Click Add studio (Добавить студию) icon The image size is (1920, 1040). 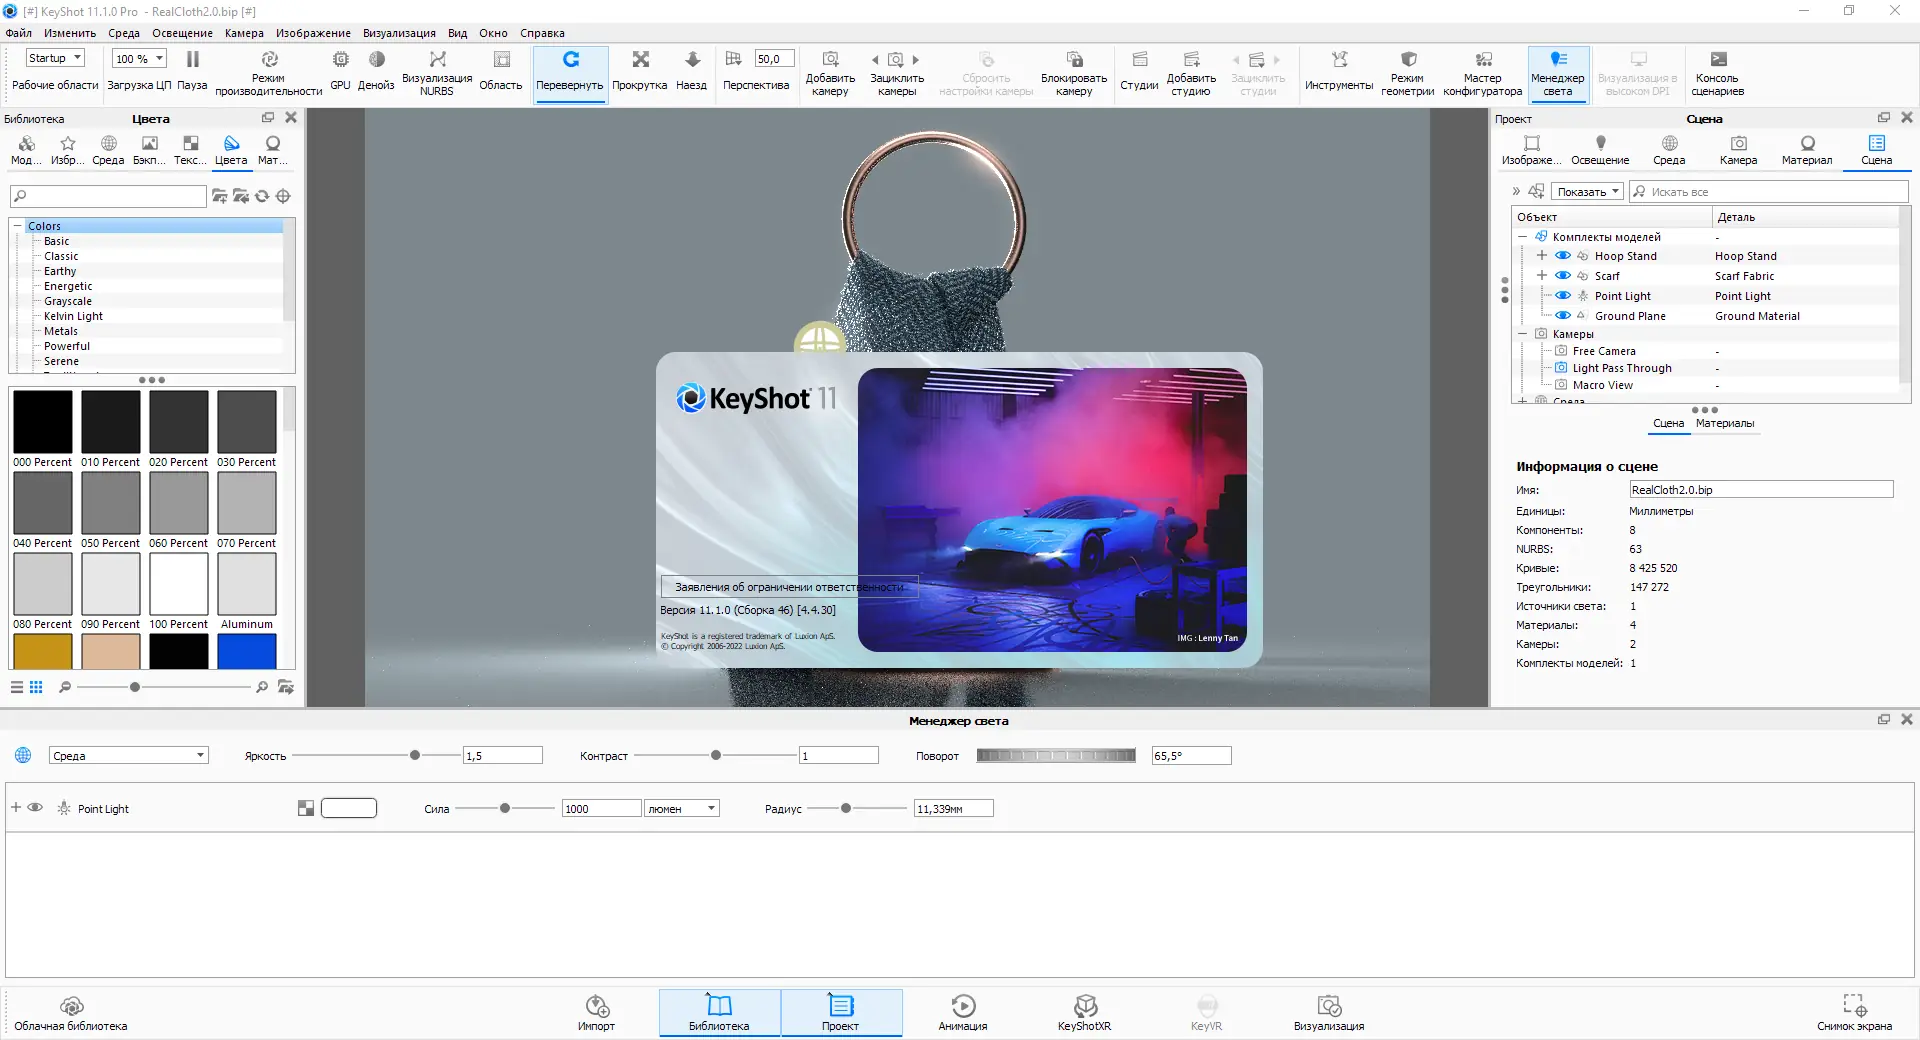click(1191, 60)
